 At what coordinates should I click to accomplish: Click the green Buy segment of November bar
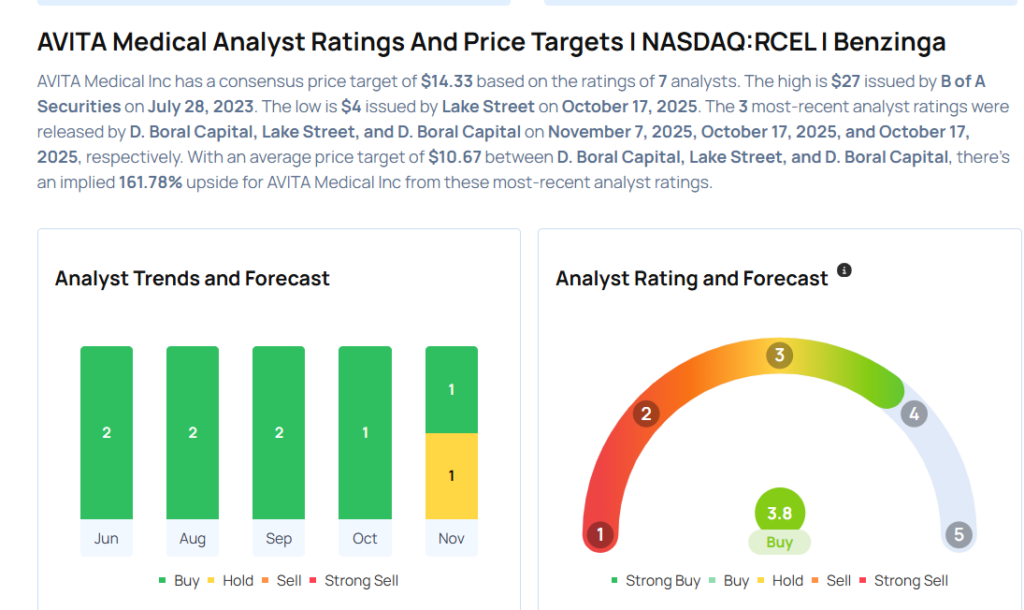pos(451,389)
